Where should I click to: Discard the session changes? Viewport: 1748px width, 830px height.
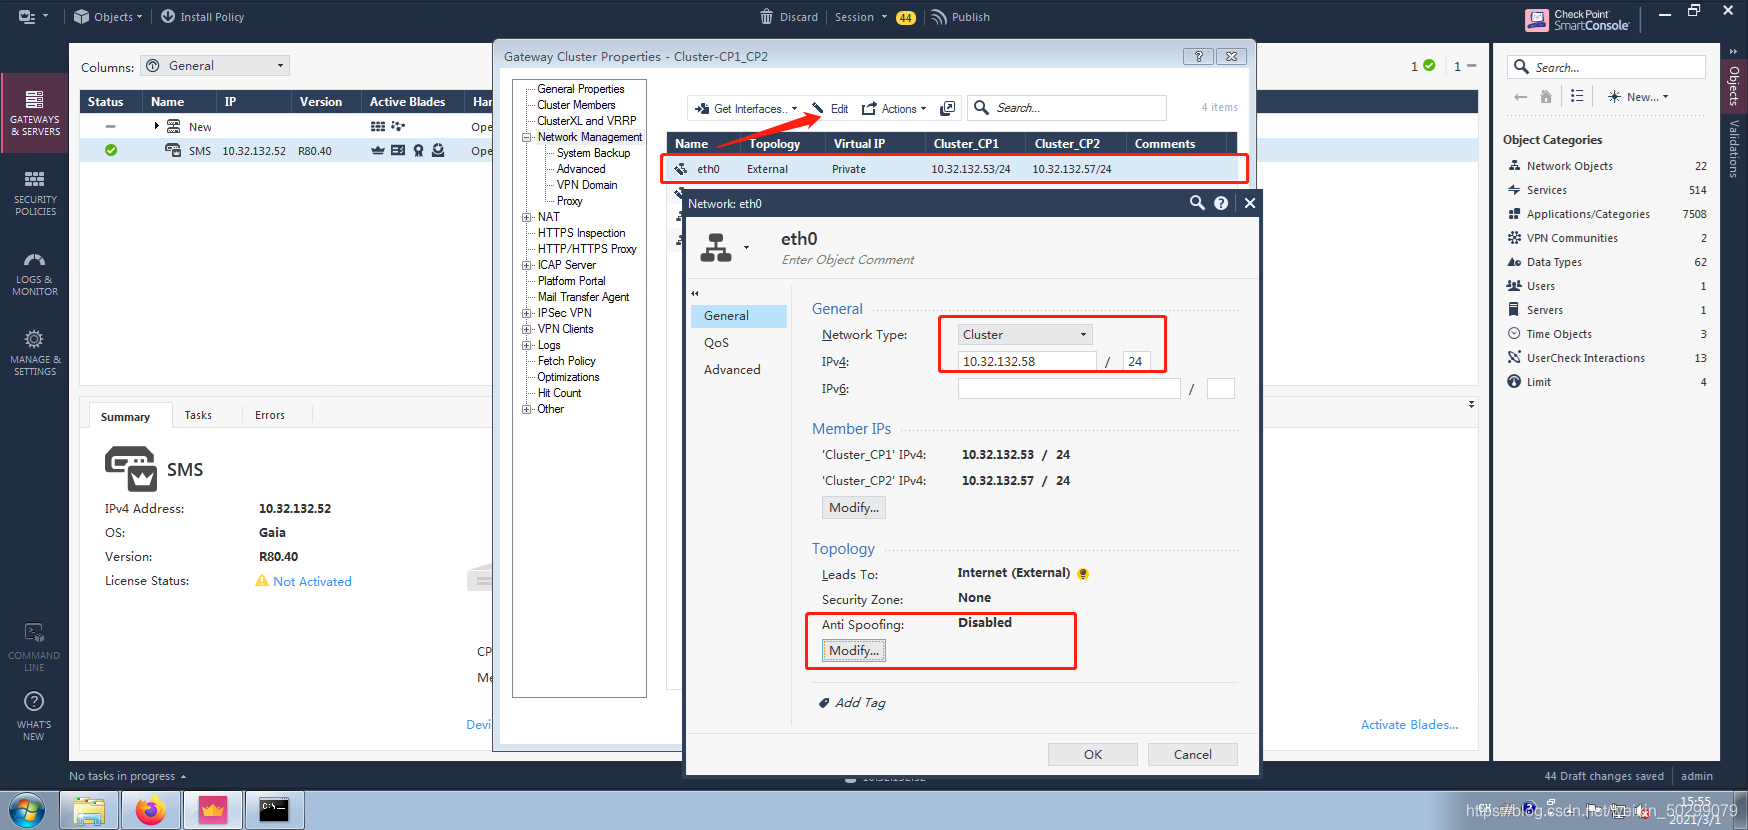(x=789, y=17)
